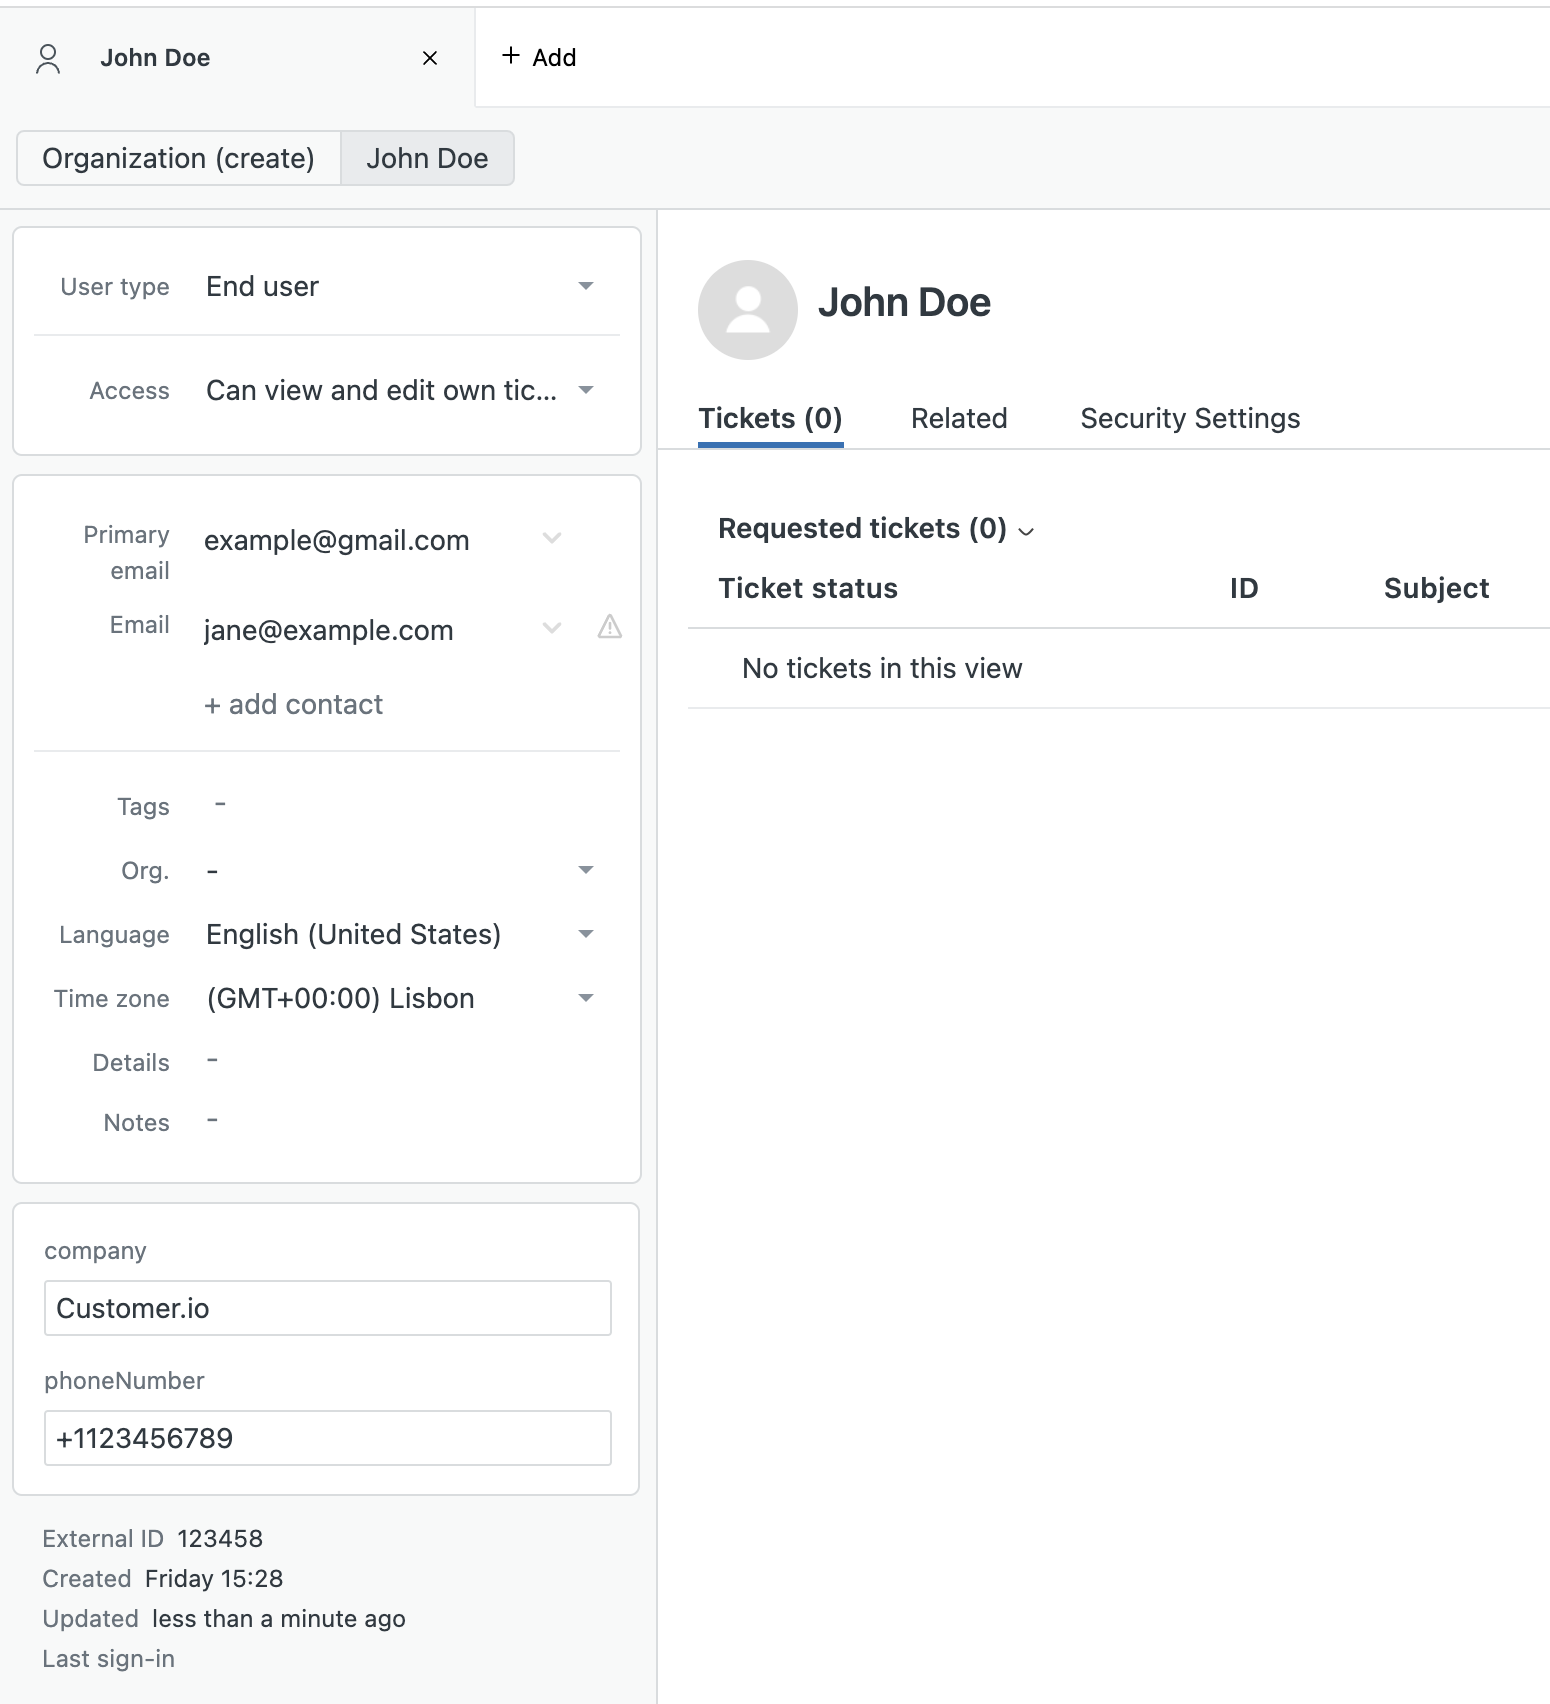
Task: Click the example@gmail.com primary email
Action: point(337,540)
